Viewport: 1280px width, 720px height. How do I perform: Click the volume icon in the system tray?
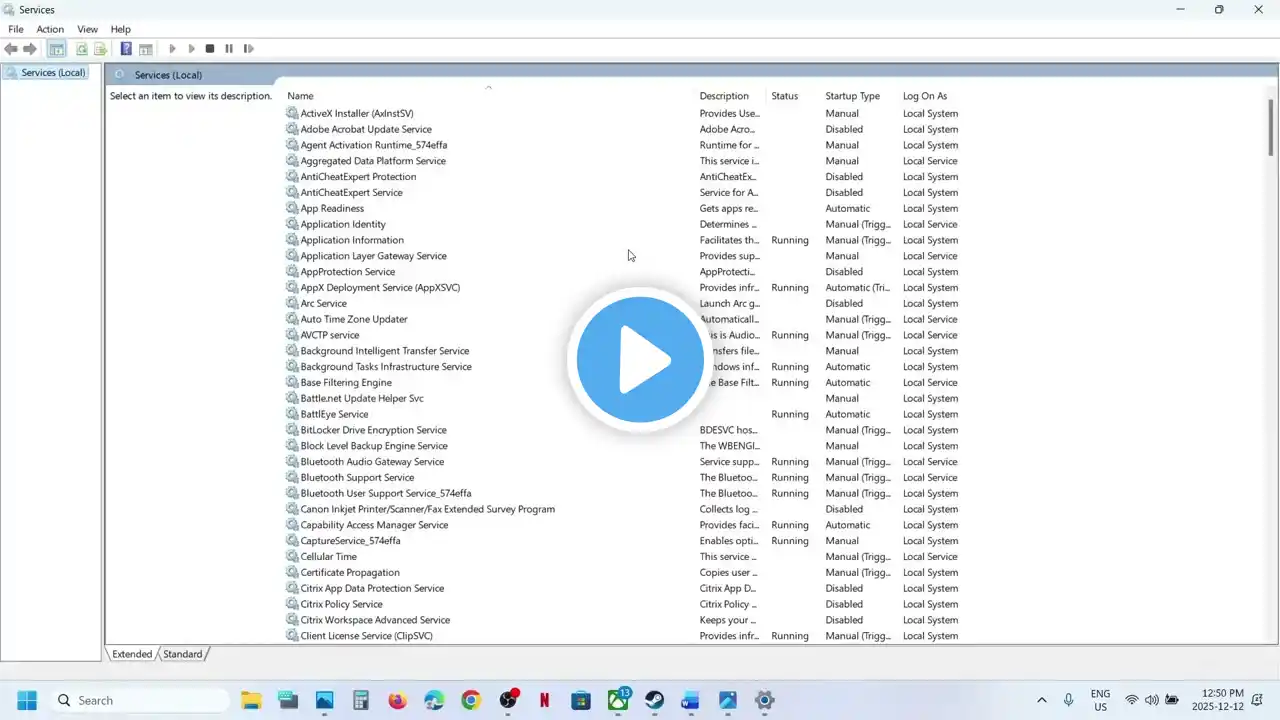[x=1151, y=700]
